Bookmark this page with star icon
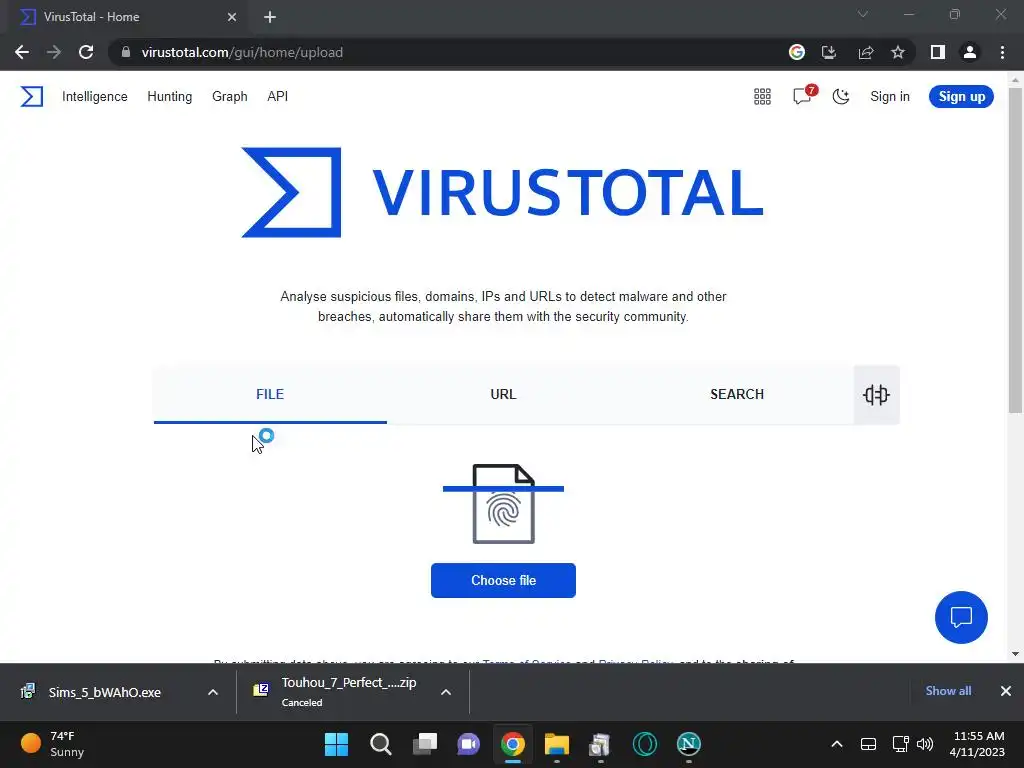This screenshot has height=768, width=1024. pyautogui.click(x=898, y=52)
